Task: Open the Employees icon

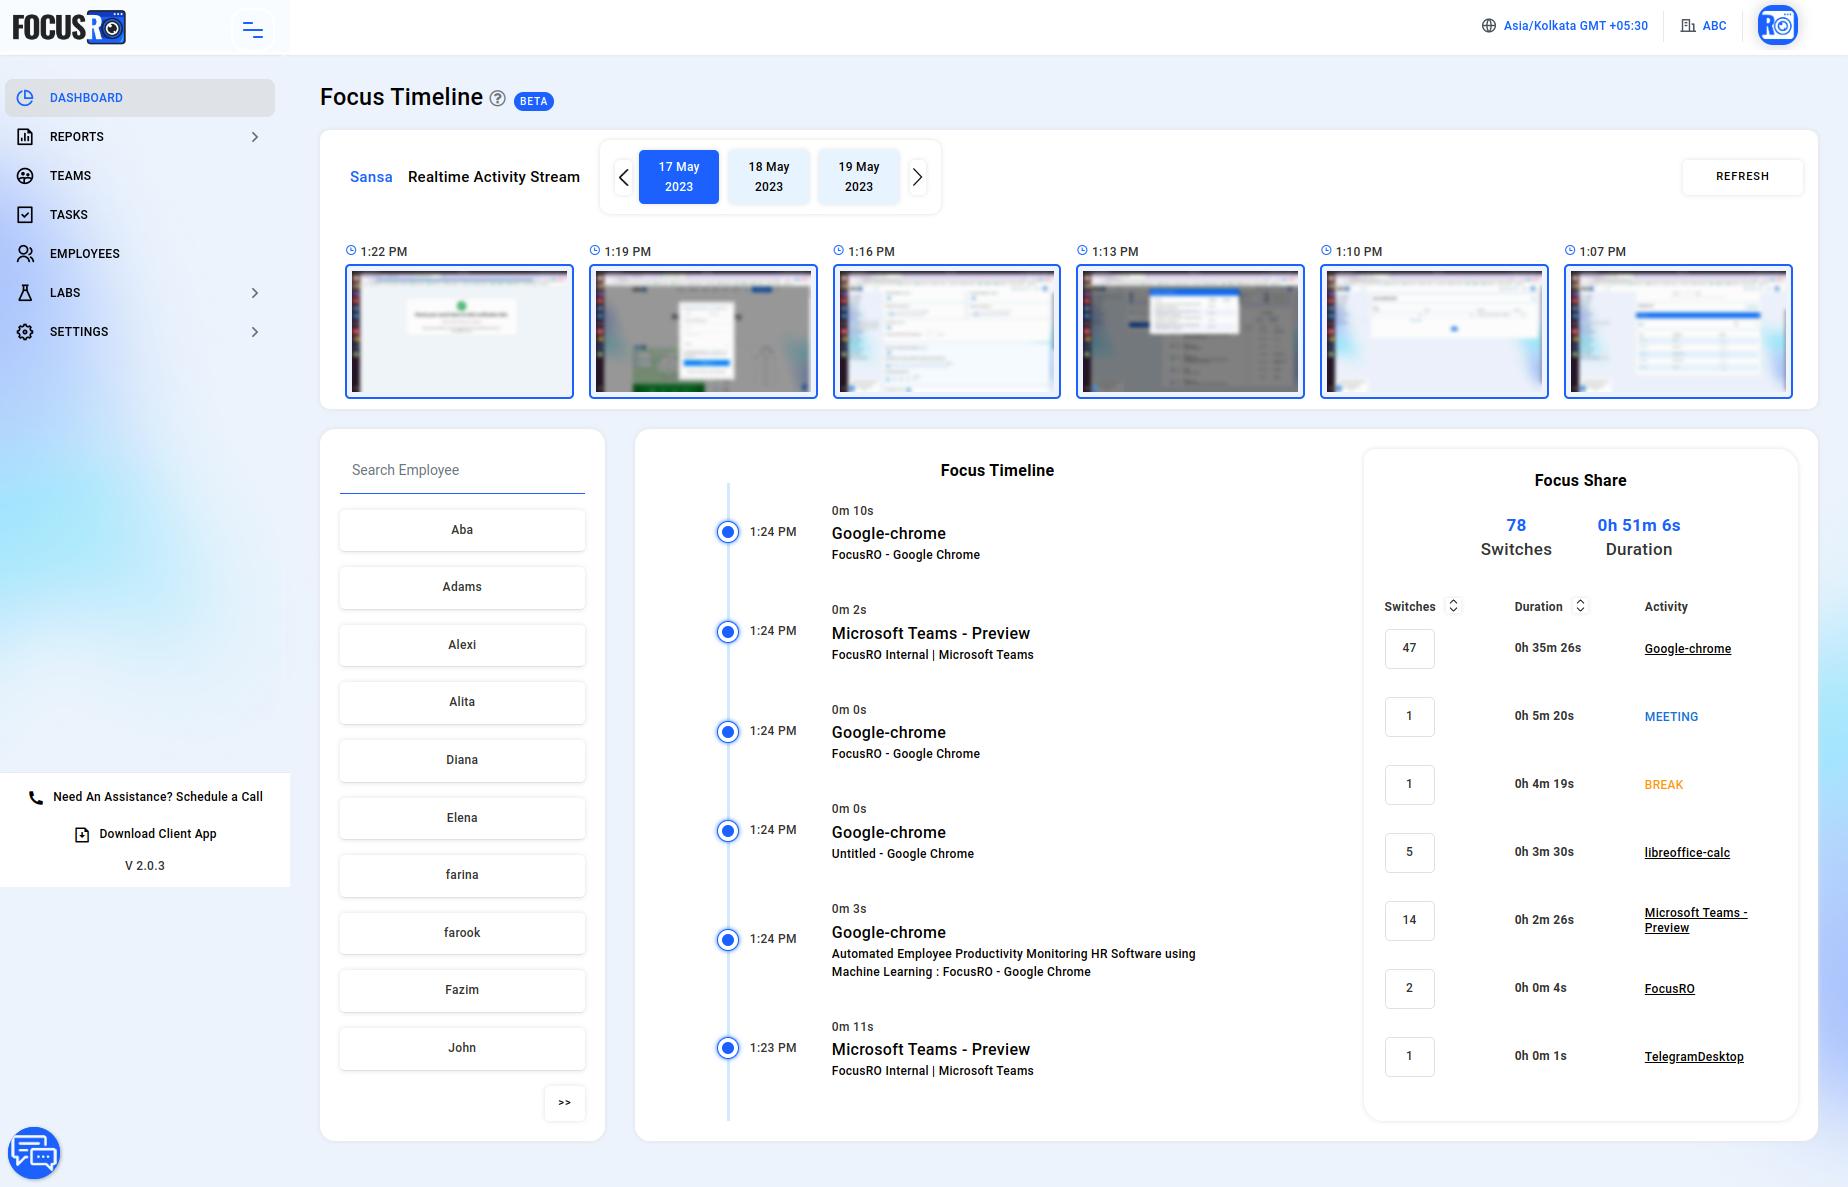Action: point(25,253)
